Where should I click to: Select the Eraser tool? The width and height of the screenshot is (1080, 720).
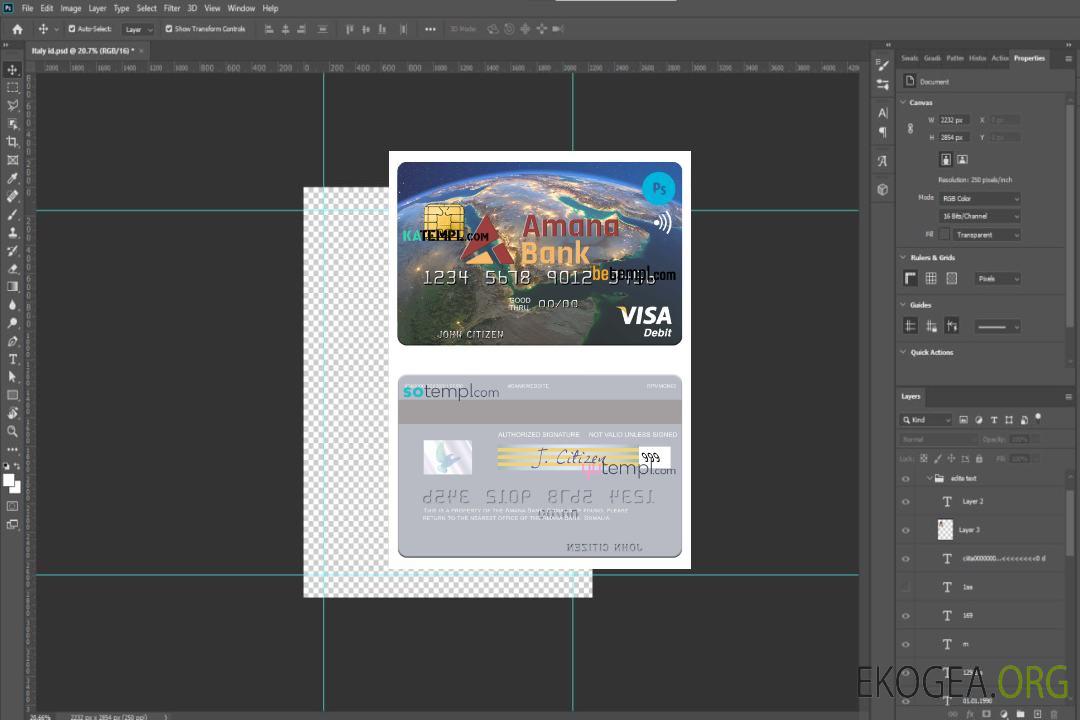tap(12, 269)
